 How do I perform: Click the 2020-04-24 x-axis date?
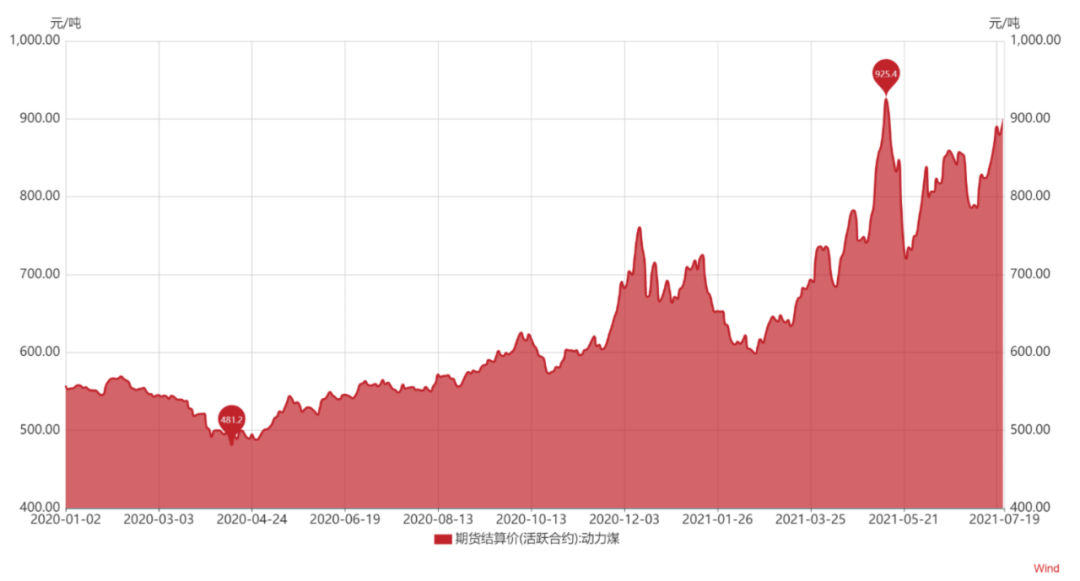coord(252,520)
